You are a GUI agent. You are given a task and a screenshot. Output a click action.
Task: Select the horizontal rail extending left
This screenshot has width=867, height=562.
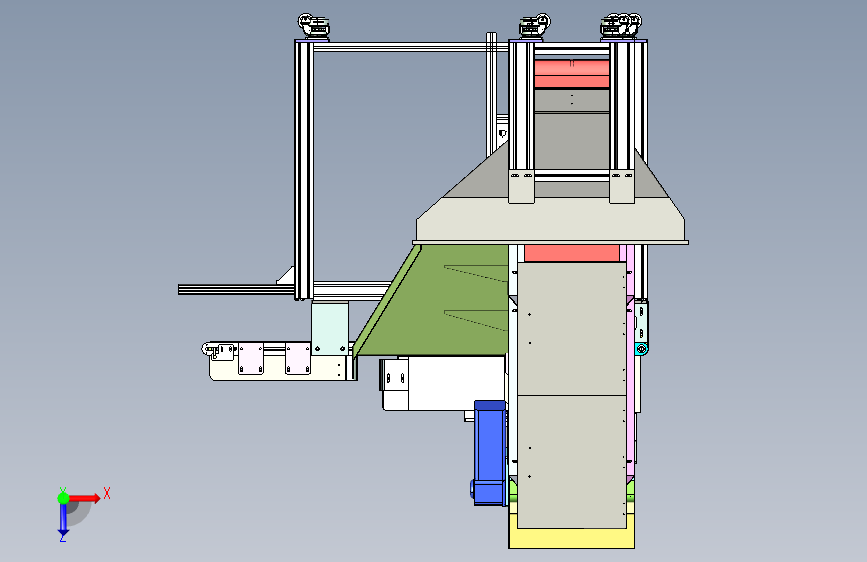click(236, 289)
